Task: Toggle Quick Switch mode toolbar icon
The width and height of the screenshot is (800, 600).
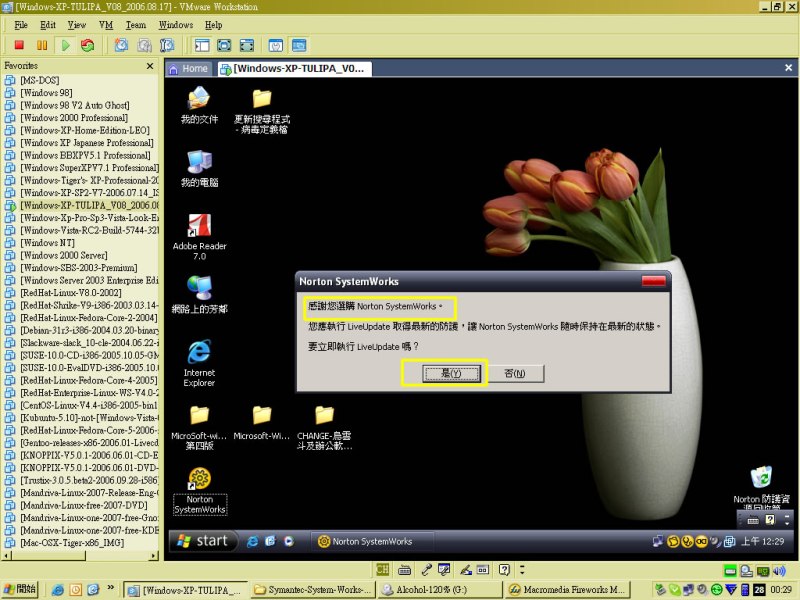Action: pos(224,45)
